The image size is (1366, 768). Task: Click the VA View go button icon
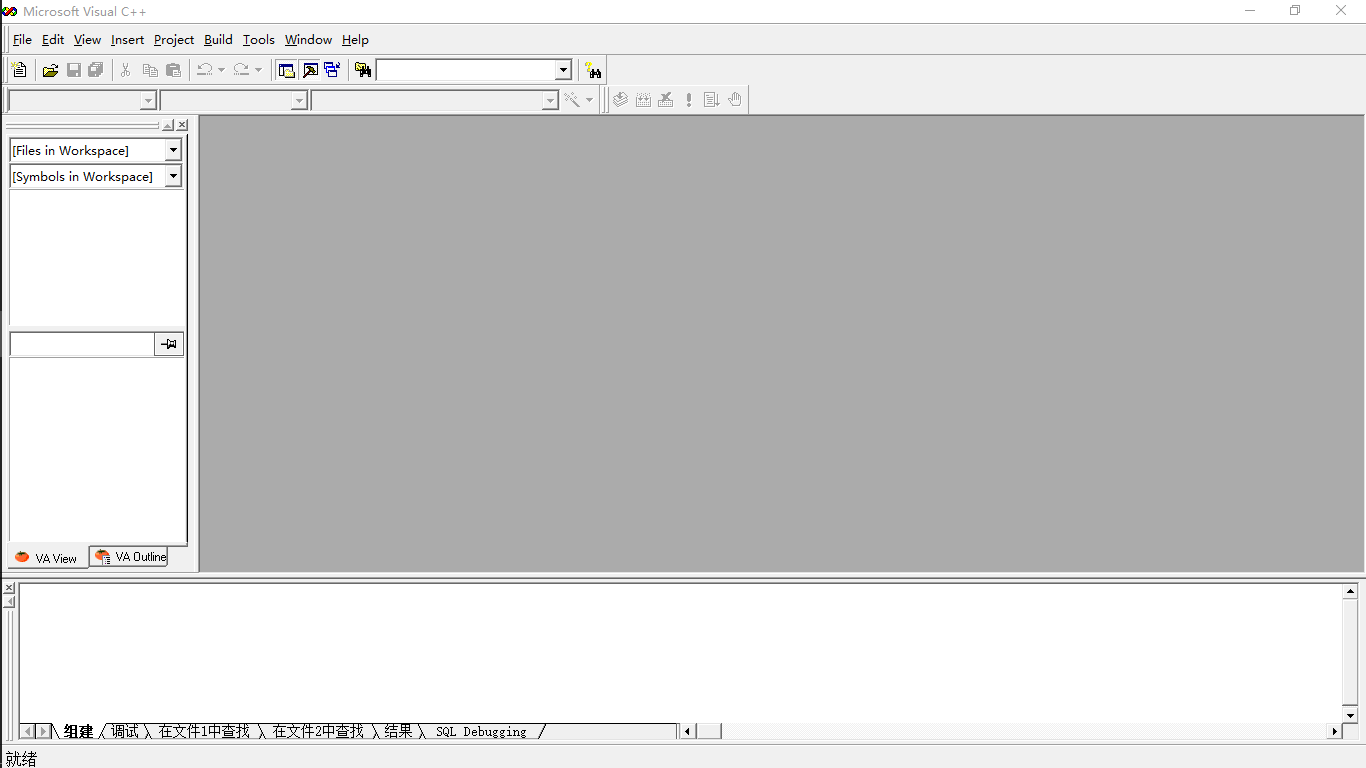point(169,344)
